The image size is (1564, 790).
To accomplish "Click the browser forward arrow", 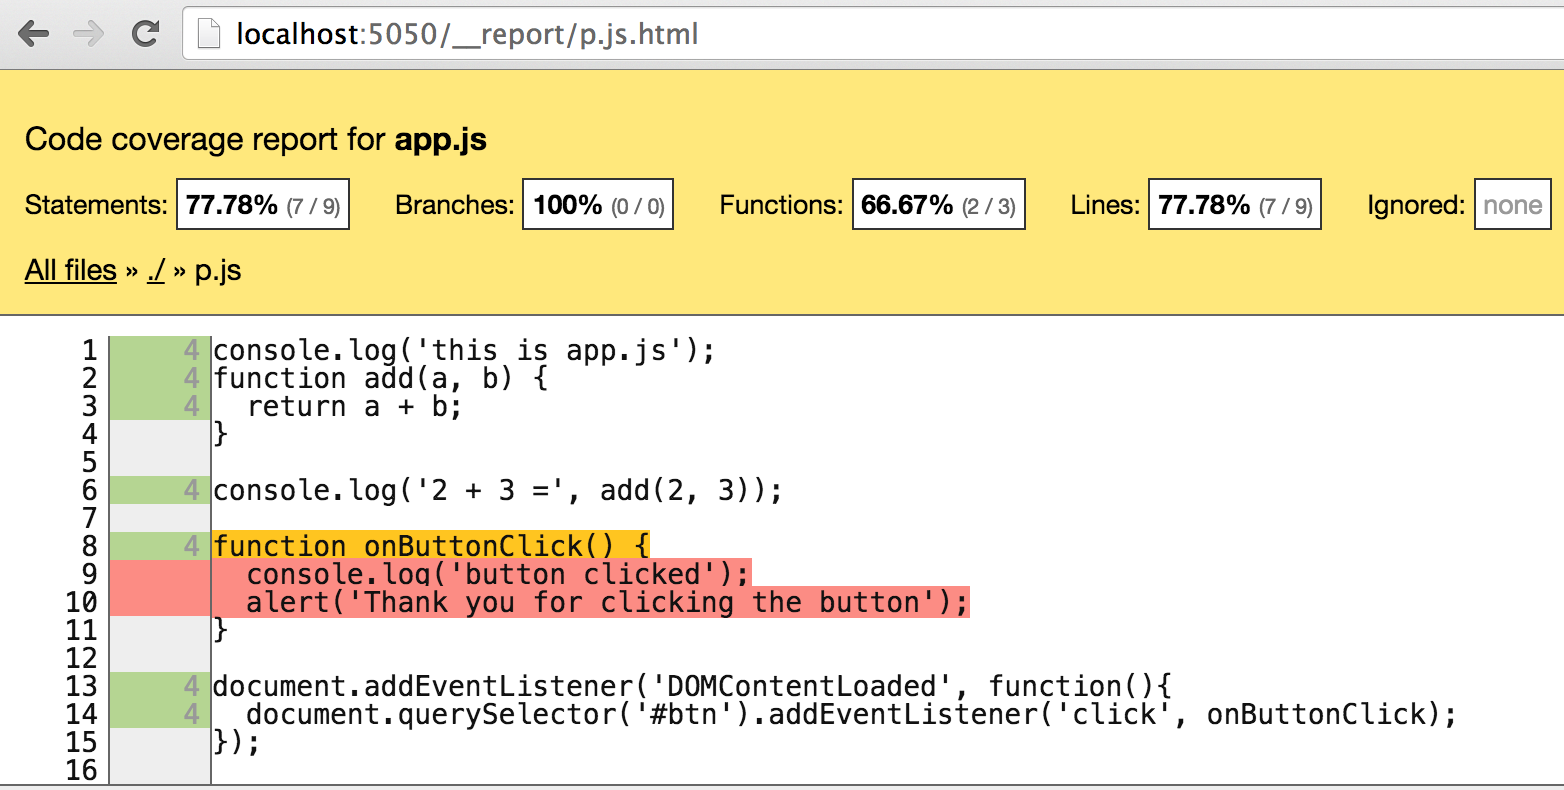I will coord(89,34).
